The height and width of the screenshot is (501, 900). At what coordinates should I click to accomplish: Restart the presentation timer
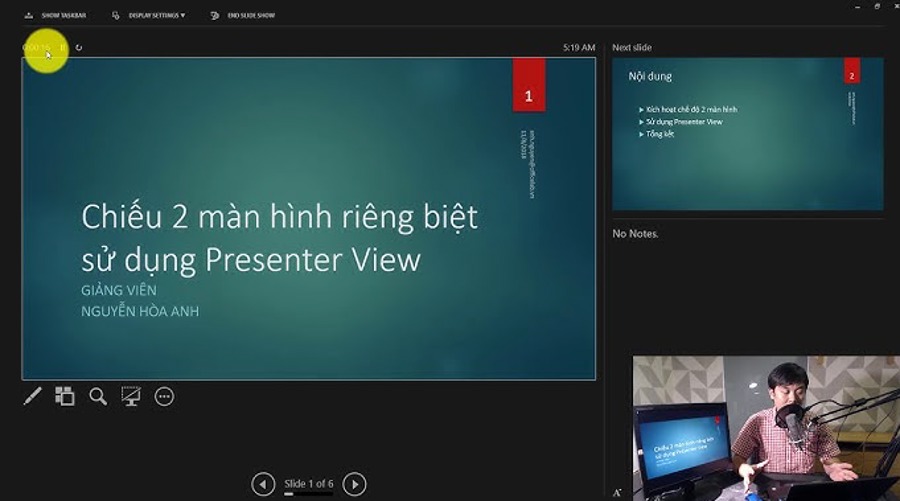[x=79, y=47]
